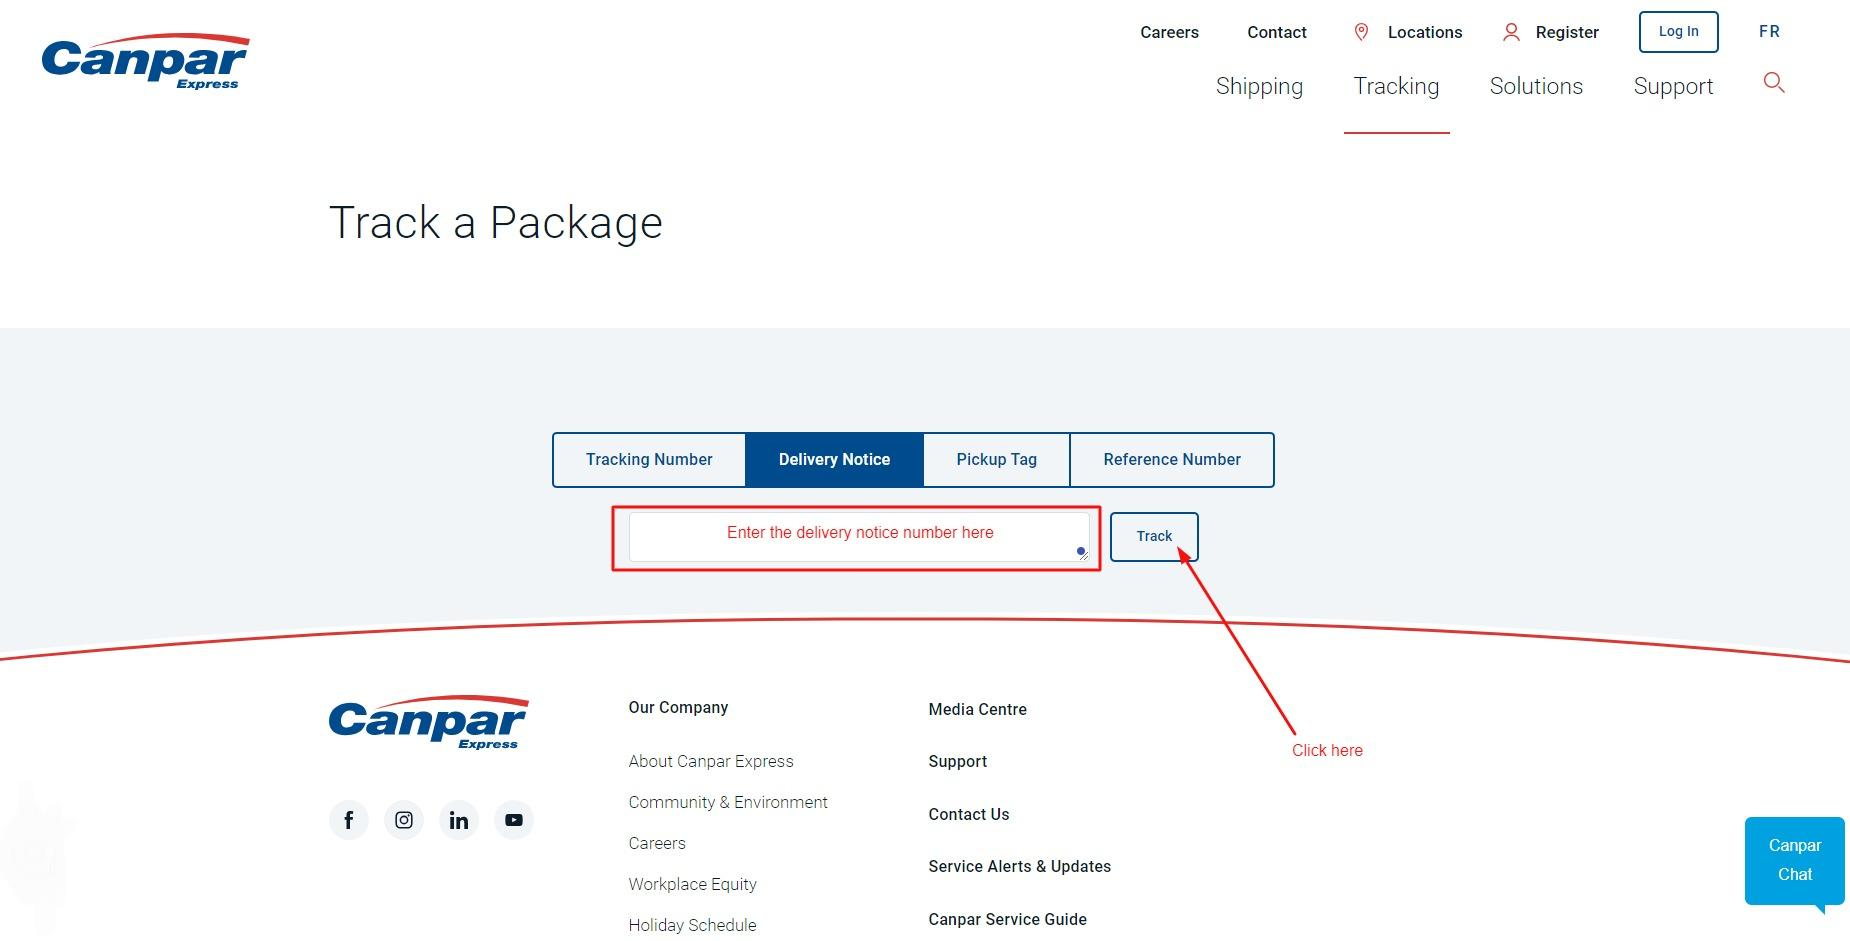This screenshot has height=941, width=1850.
Task: Open Holiday Schedule link
Action: (692, 925)
